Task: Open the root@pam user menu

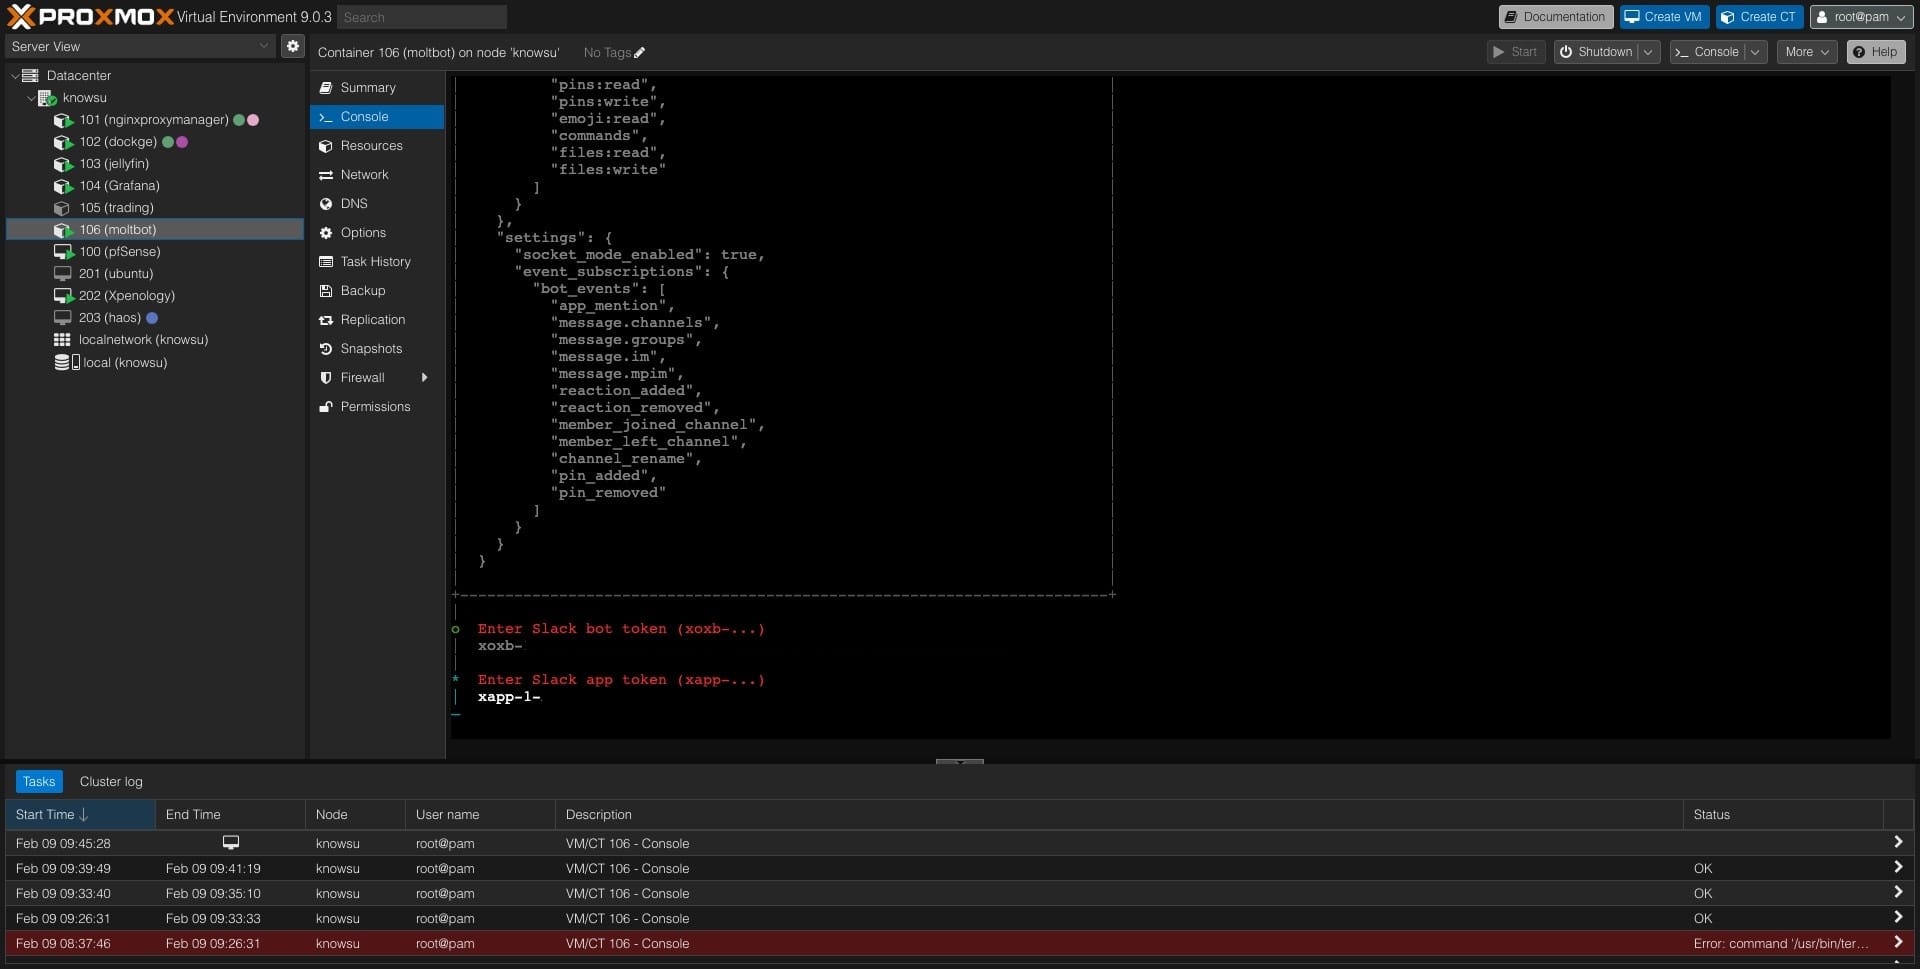Action: [1859, 17]
